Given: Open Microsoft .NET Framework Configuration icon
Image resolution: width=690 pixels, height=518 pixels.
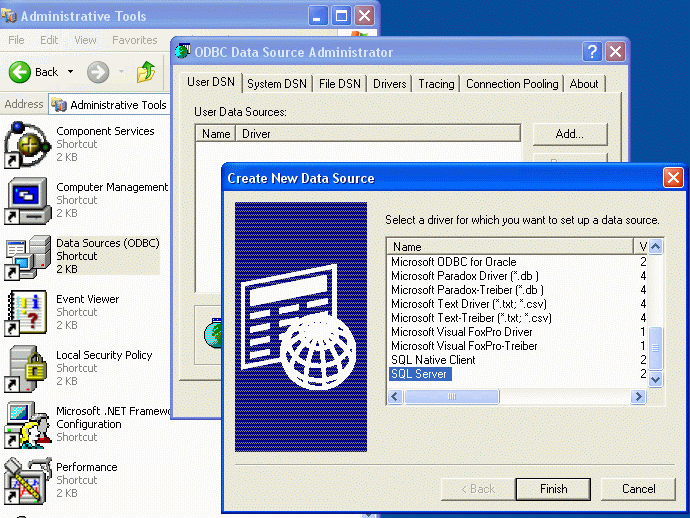Looking at the screenshot, I should (27, 425).
